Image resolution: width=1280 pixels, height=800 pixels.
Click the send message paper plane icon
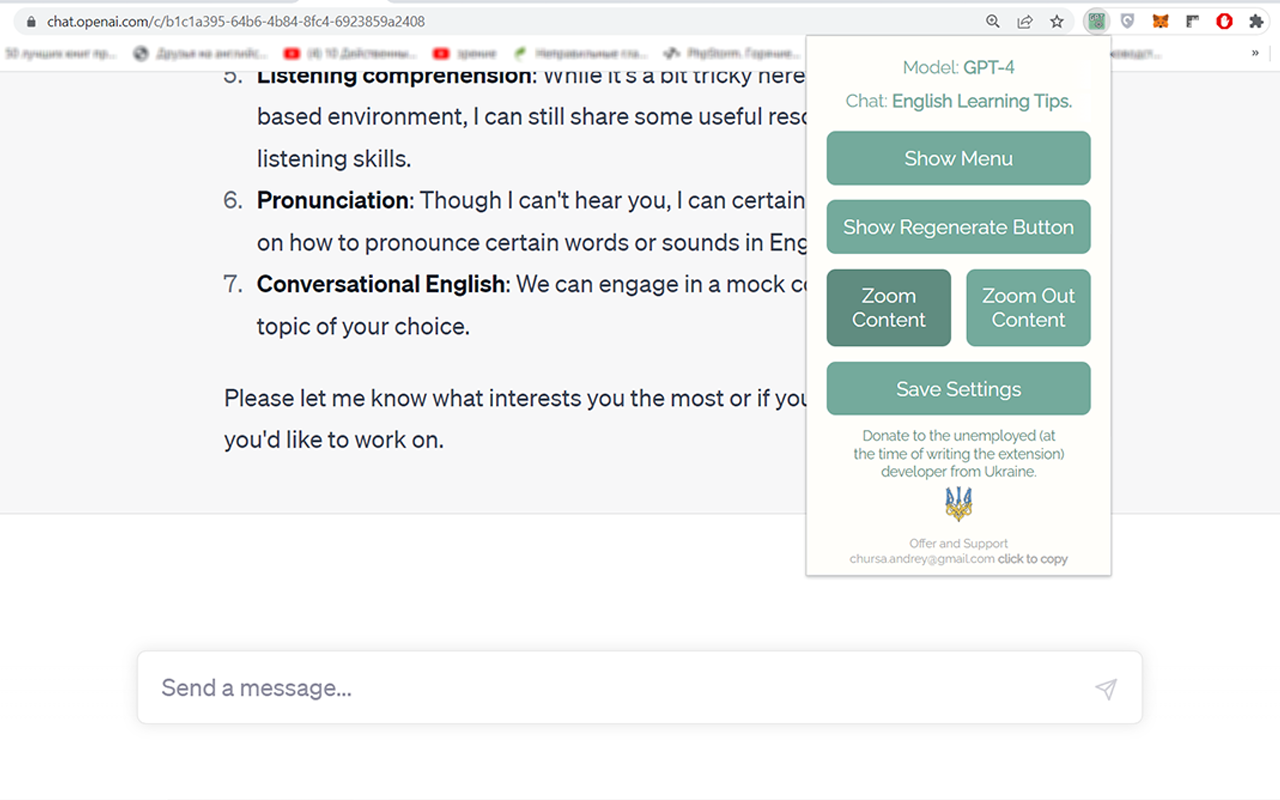1105,688
